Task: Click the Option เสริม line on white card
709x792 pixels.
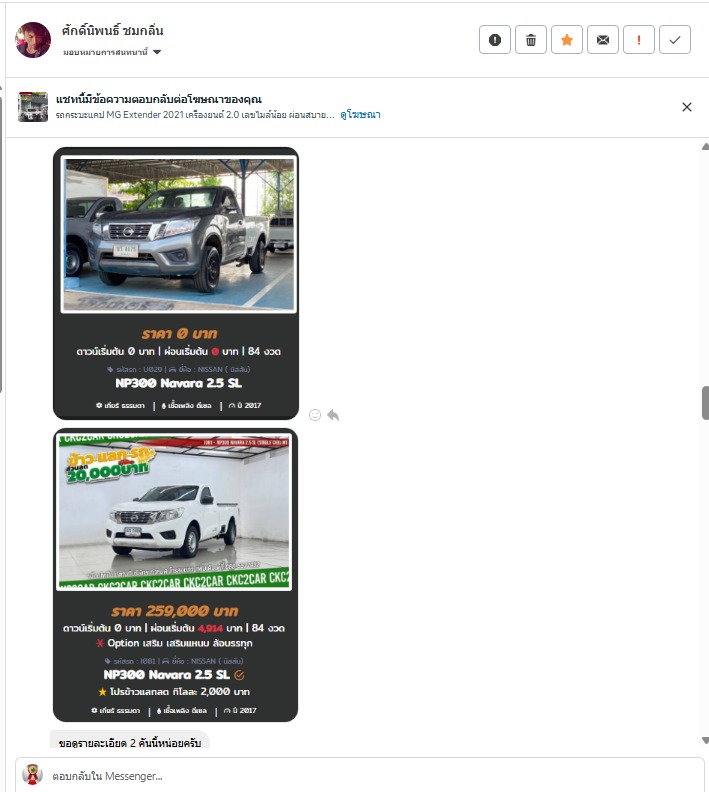Action: point(174,644)
